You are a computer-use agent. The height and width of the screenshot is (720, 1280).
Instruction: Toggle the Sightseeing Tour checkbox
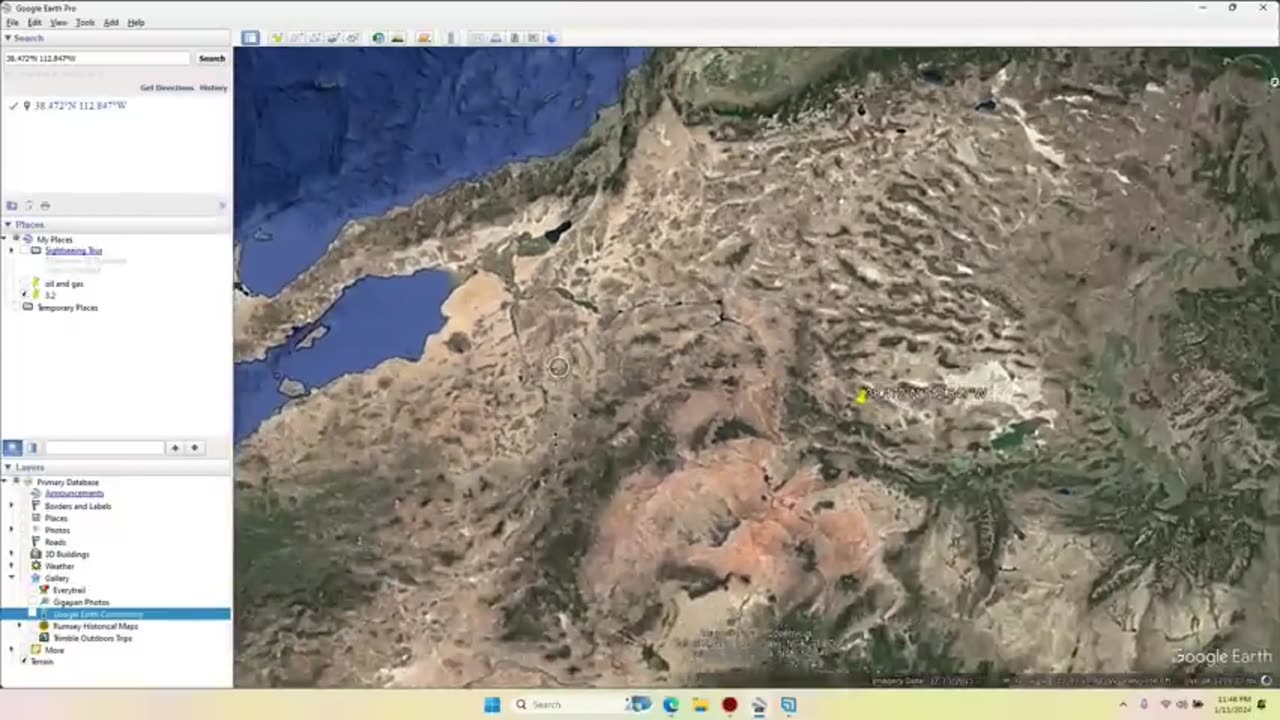(x=23, y=251)
